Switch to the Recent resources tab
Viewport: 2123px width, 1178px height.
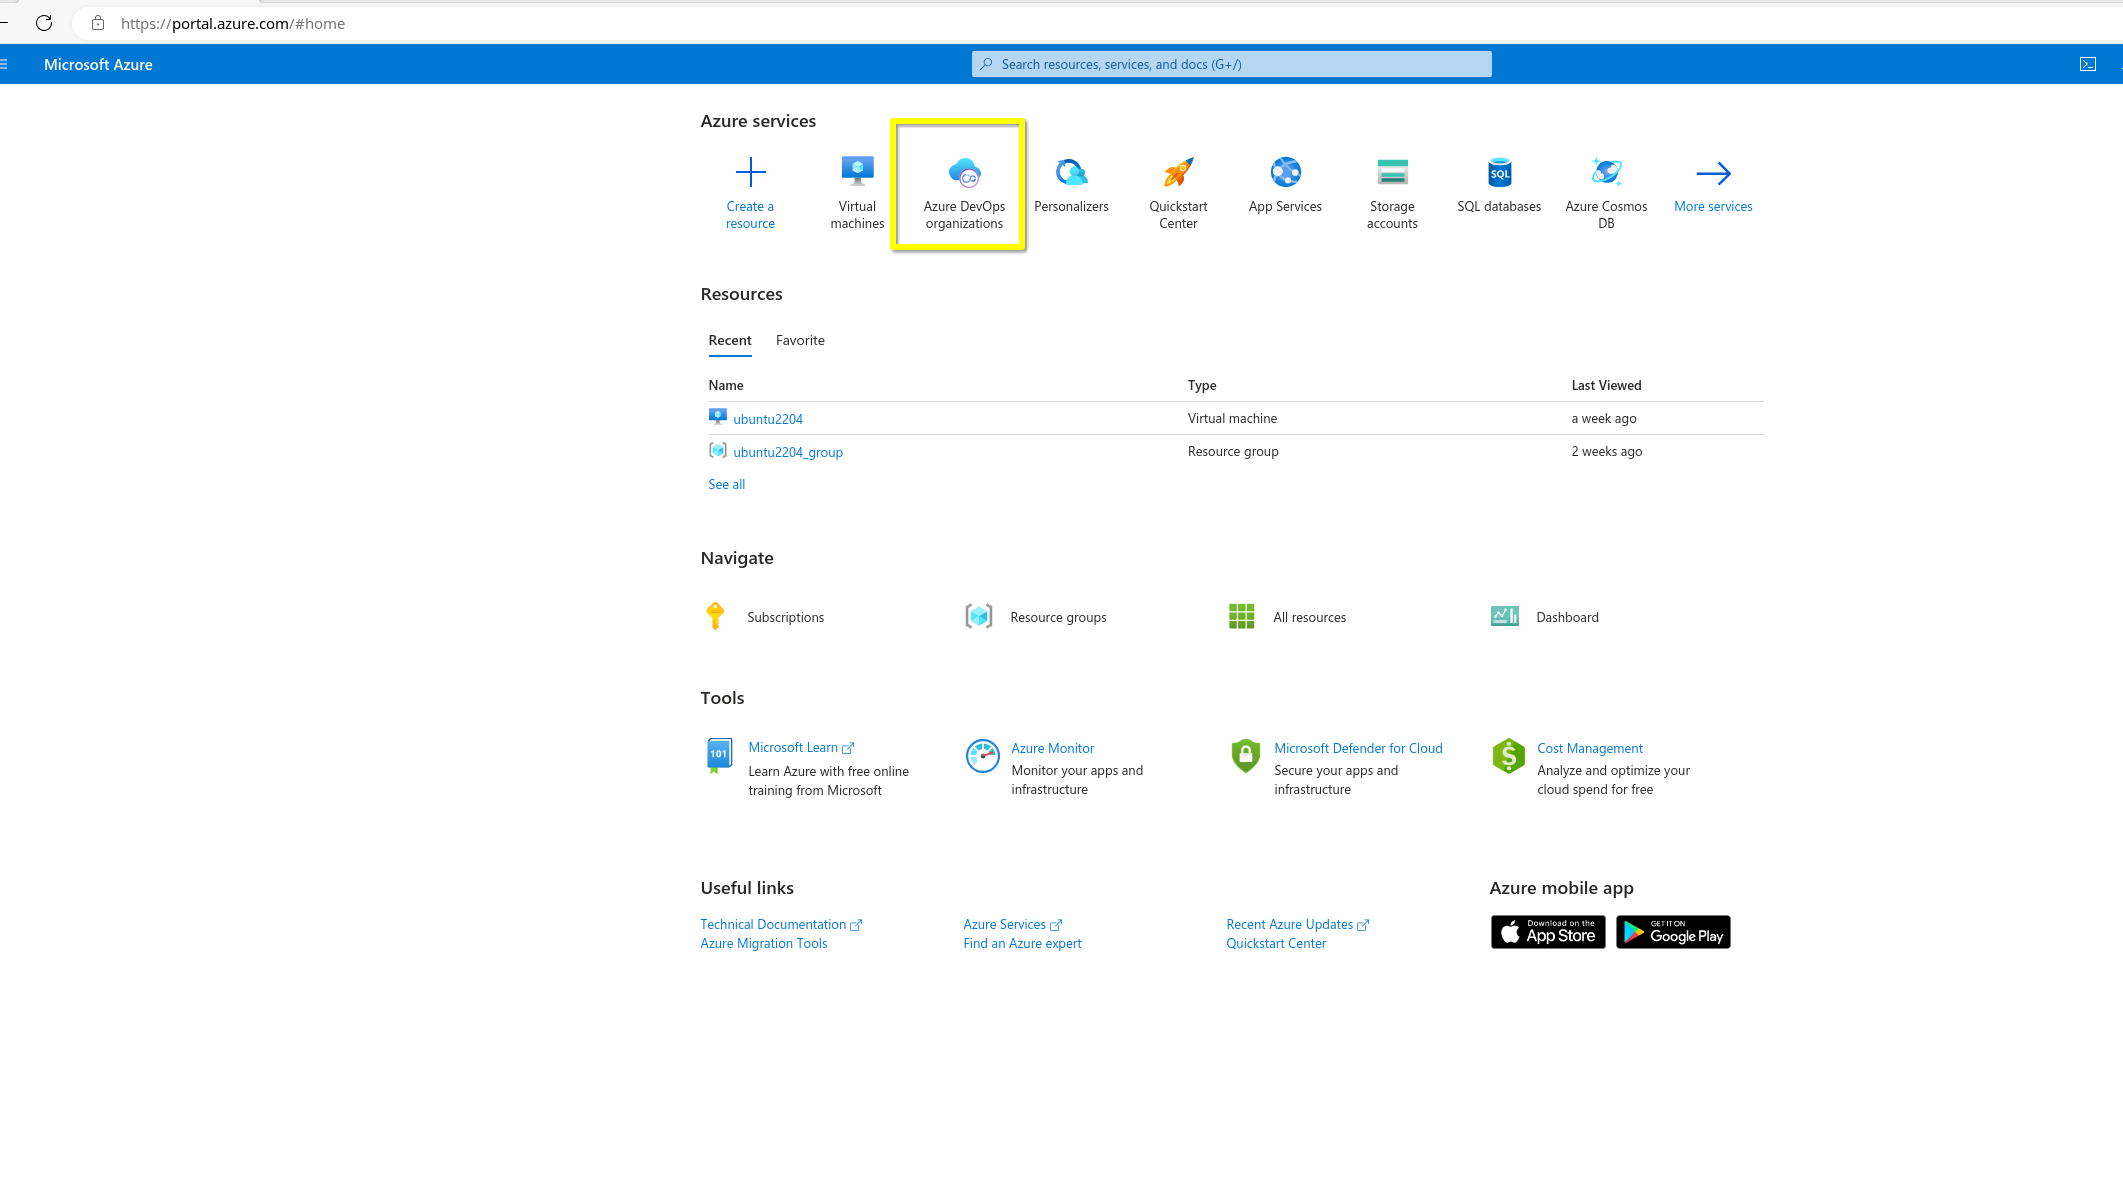(x=730, y=340)
